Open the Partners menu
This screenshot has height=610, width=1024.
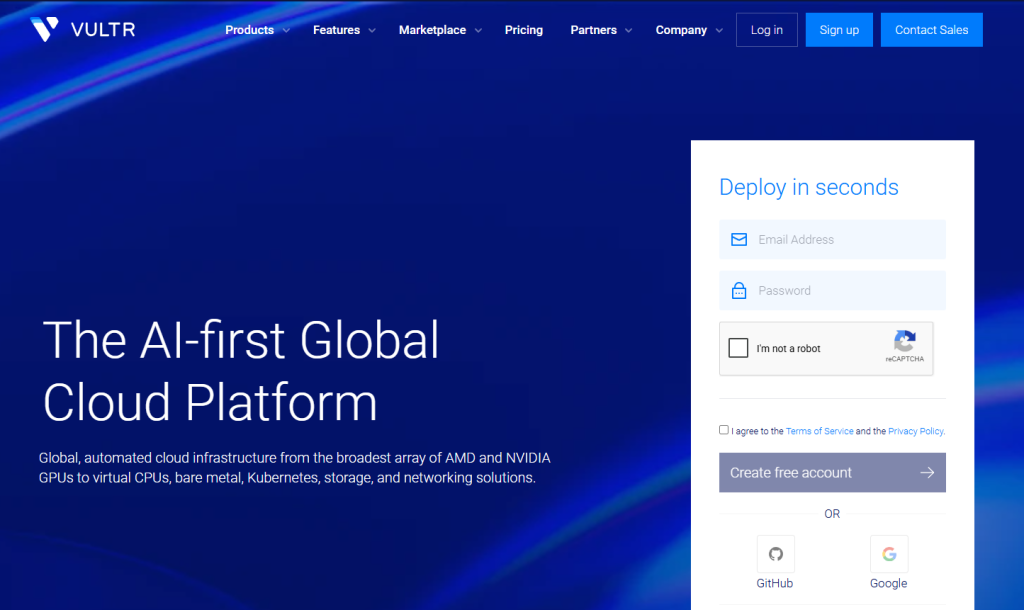[594, 30]
